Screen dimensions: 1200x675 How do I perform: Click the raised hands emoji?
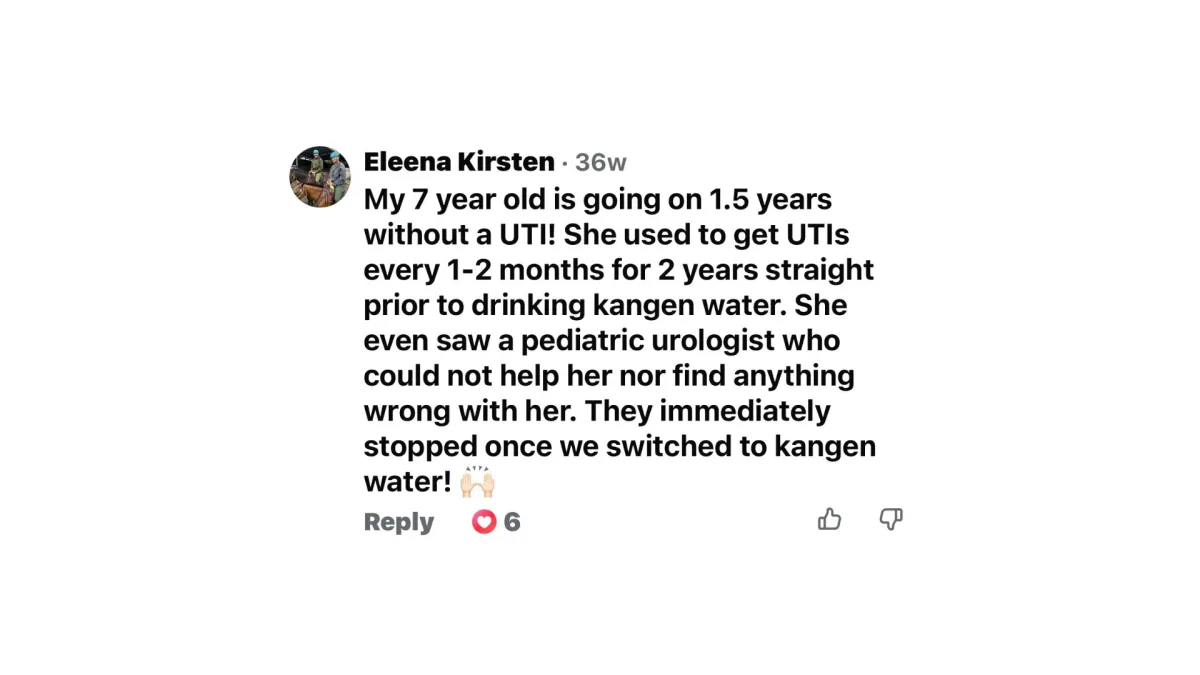click(x=477, y=482)
